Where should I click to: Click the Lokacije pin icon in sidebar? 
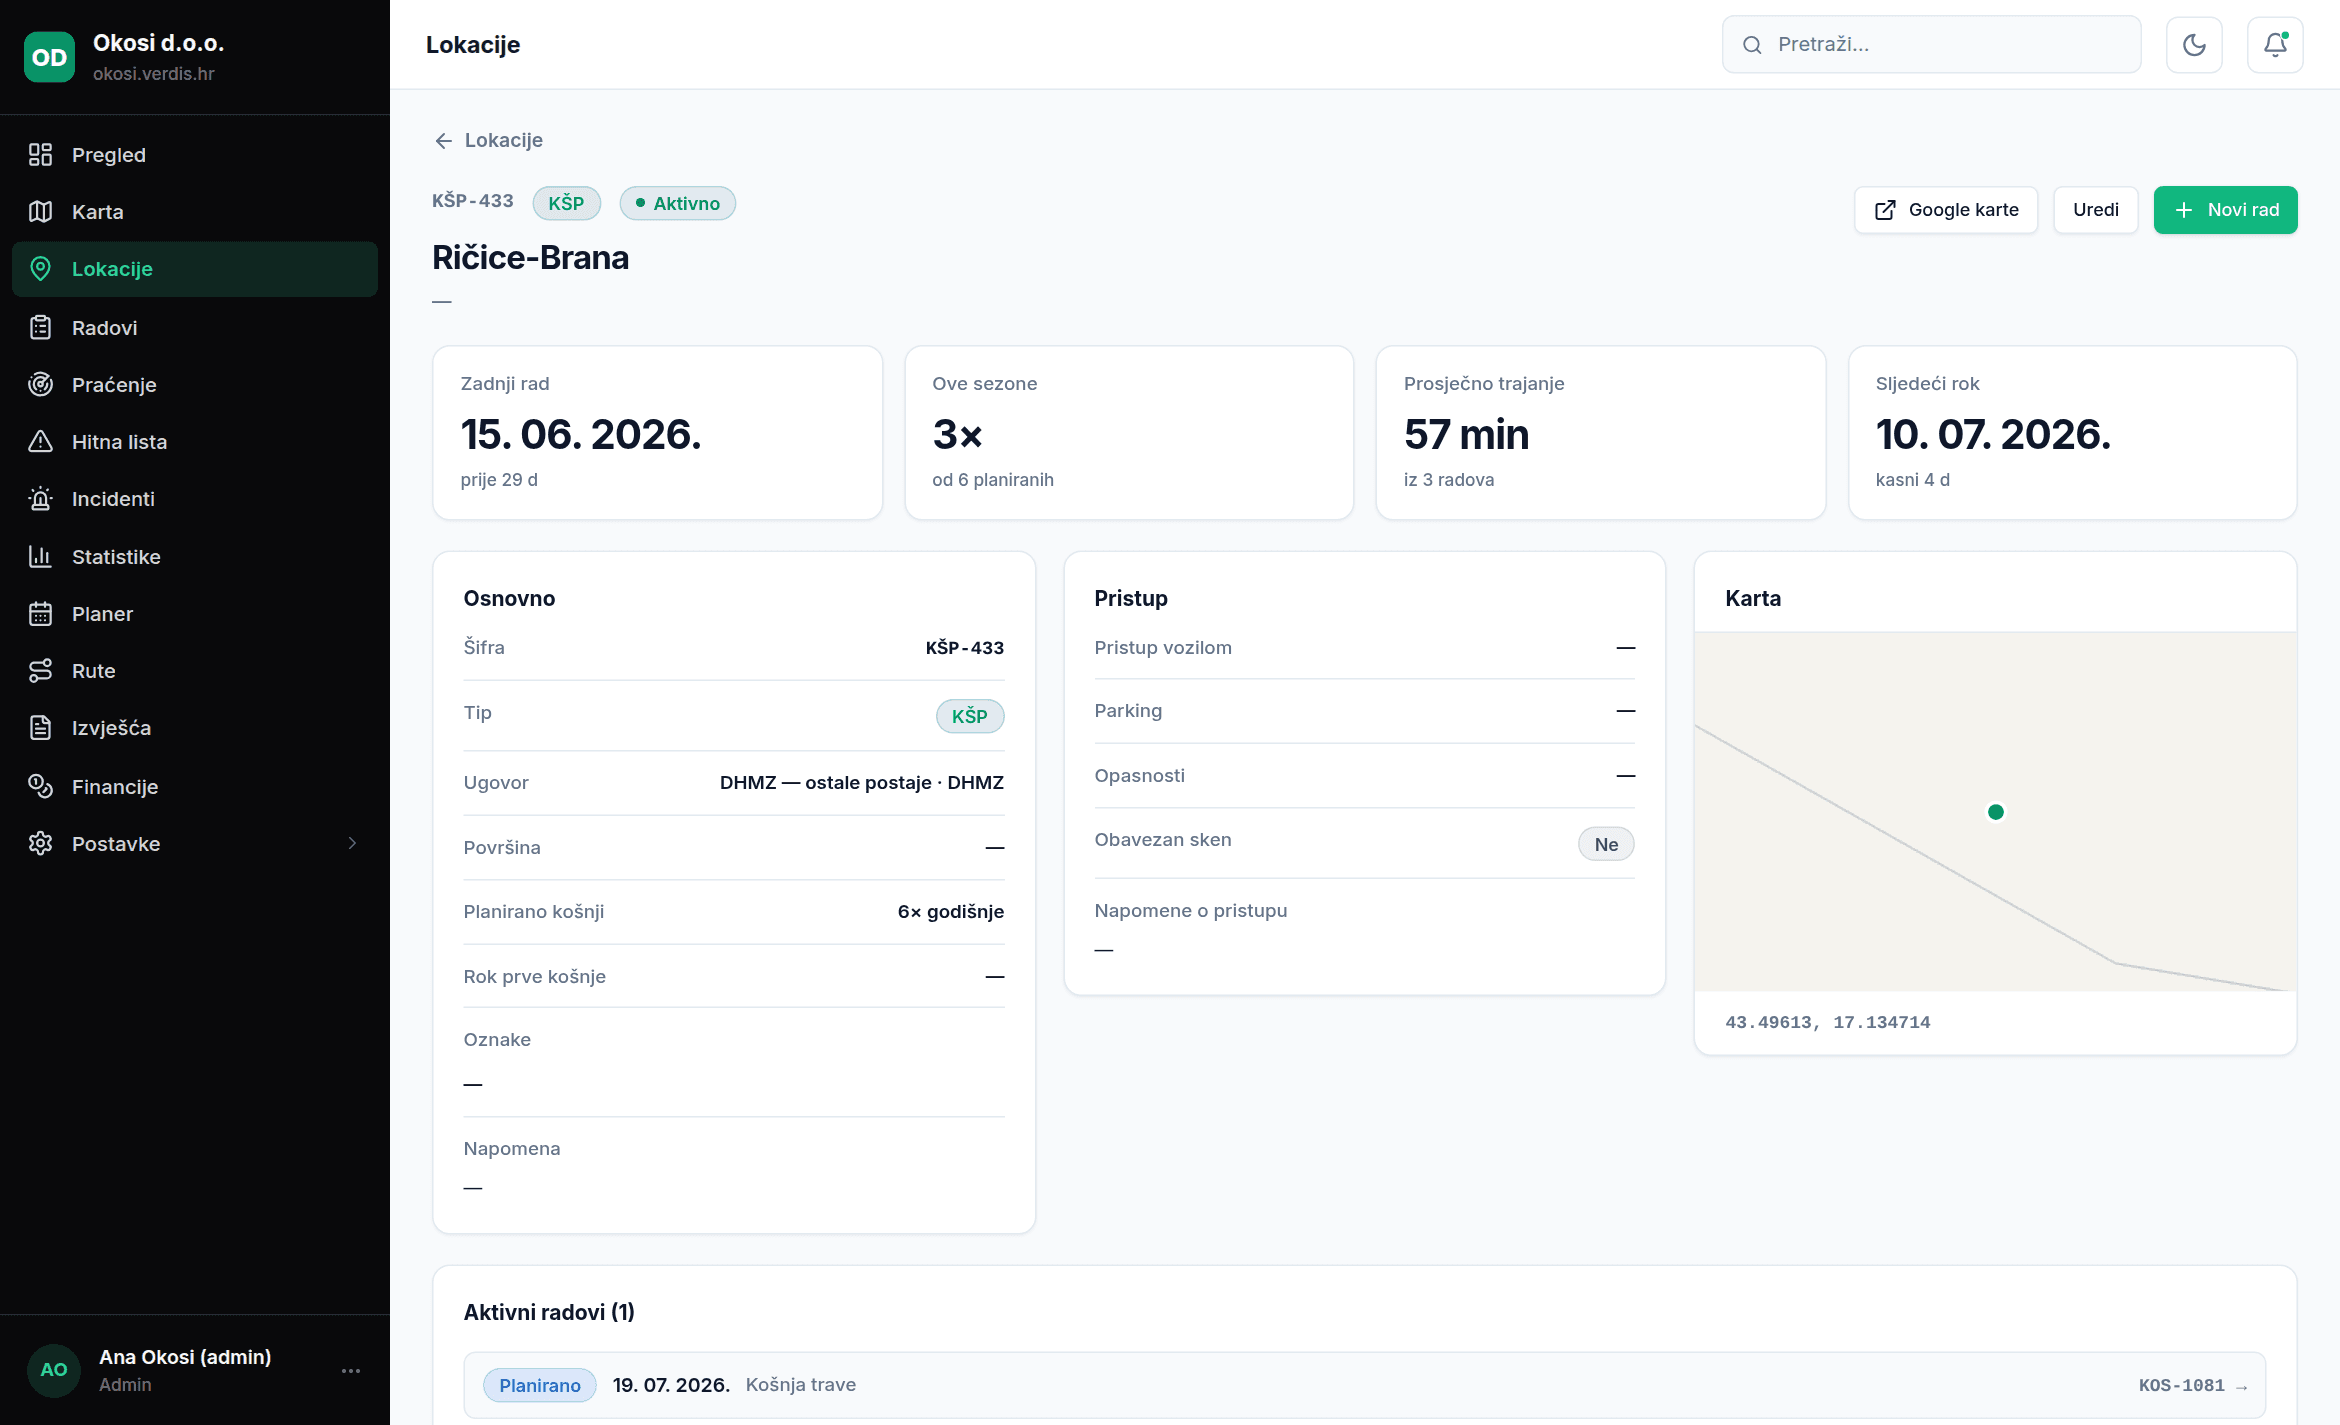coord(40,269)
